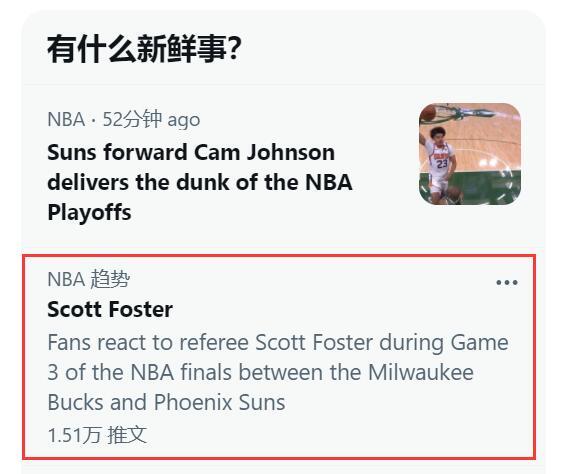567x474 pixels.
Task: Select the '有什么新鲜事?' section heading
Action: click(144, 49)
